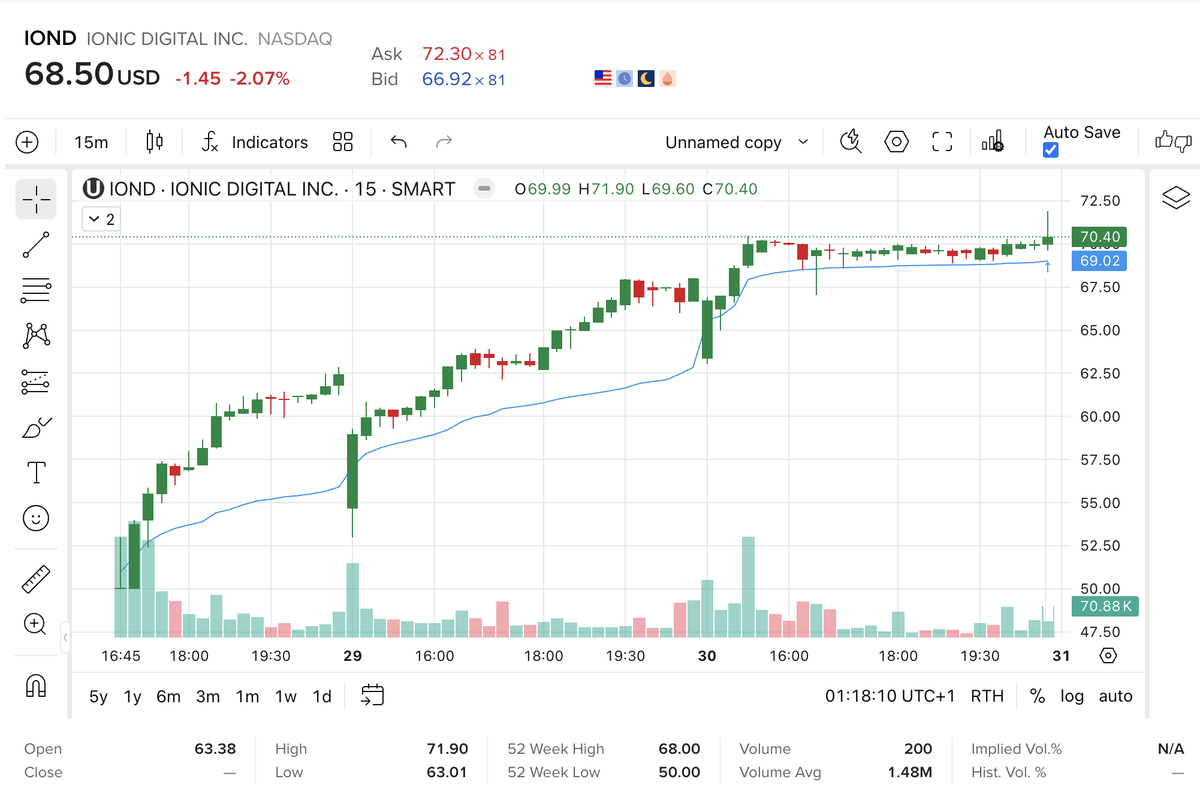Select the brush drawing tool

36,427
